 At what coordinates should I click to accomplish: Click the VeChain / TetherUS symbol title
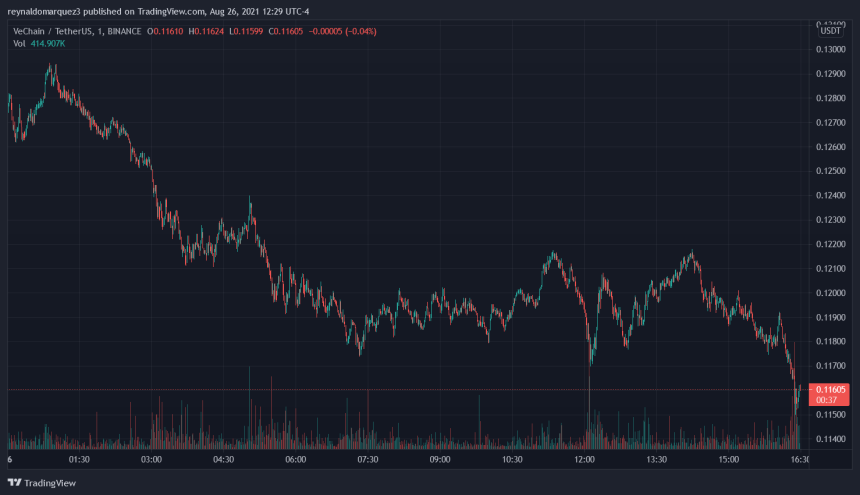[x=53, y=31]
